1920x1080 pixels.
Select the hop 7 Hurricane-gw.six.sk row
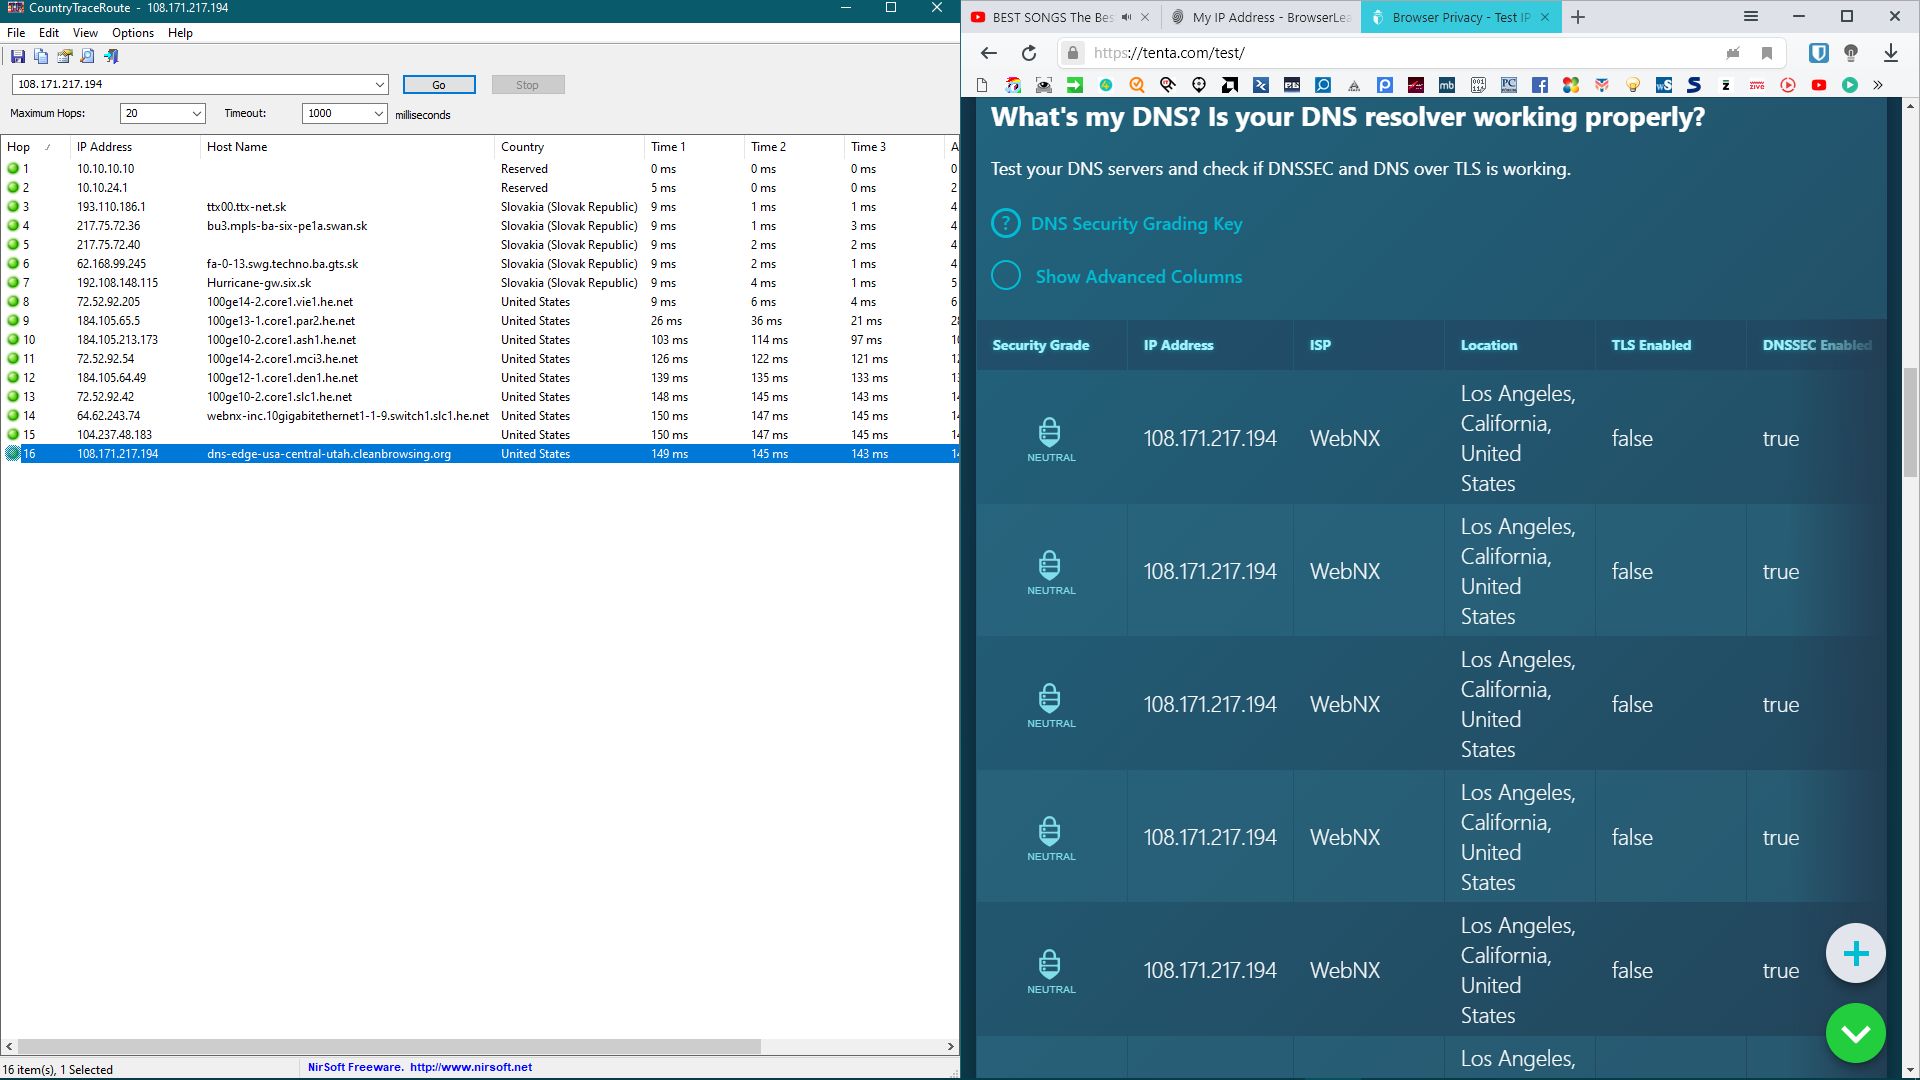coord(480,283)
